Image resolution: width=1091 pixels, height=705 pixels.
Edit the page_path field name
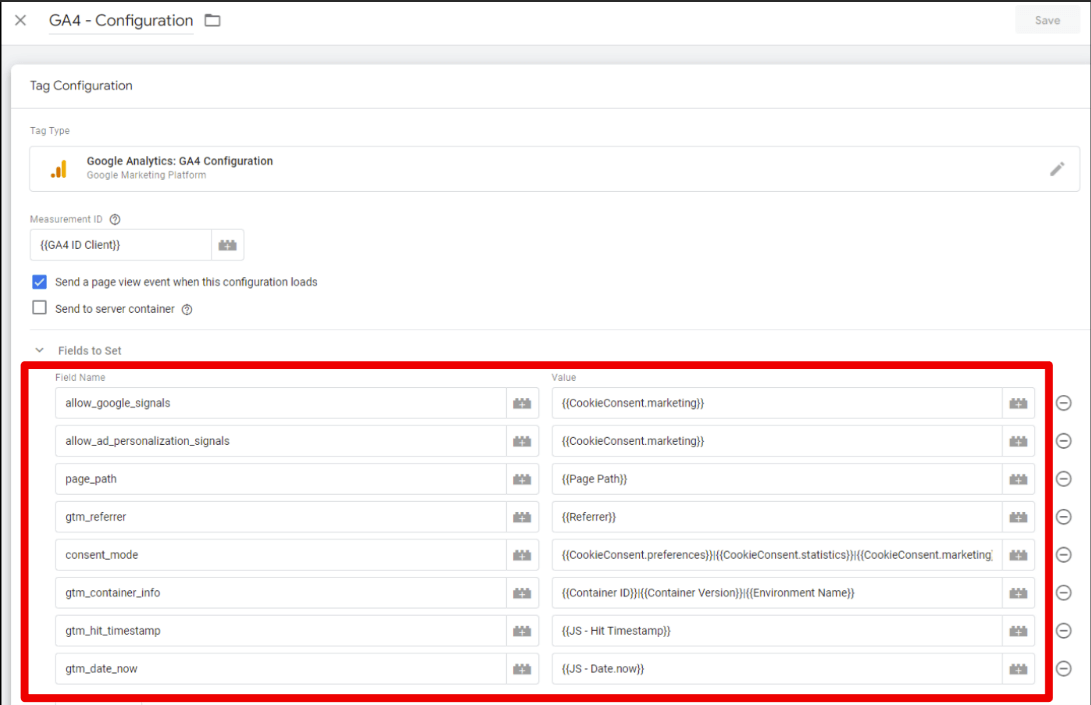click(x=280, y=479)
